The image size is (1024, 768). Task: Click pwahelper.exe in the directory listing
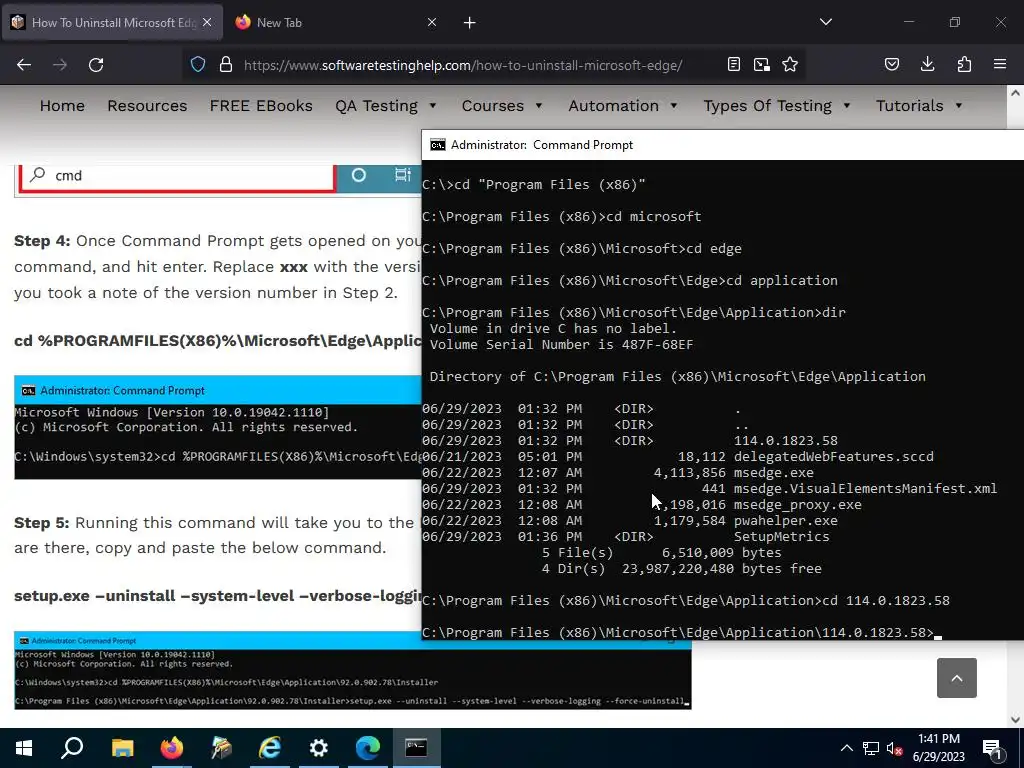786,520
